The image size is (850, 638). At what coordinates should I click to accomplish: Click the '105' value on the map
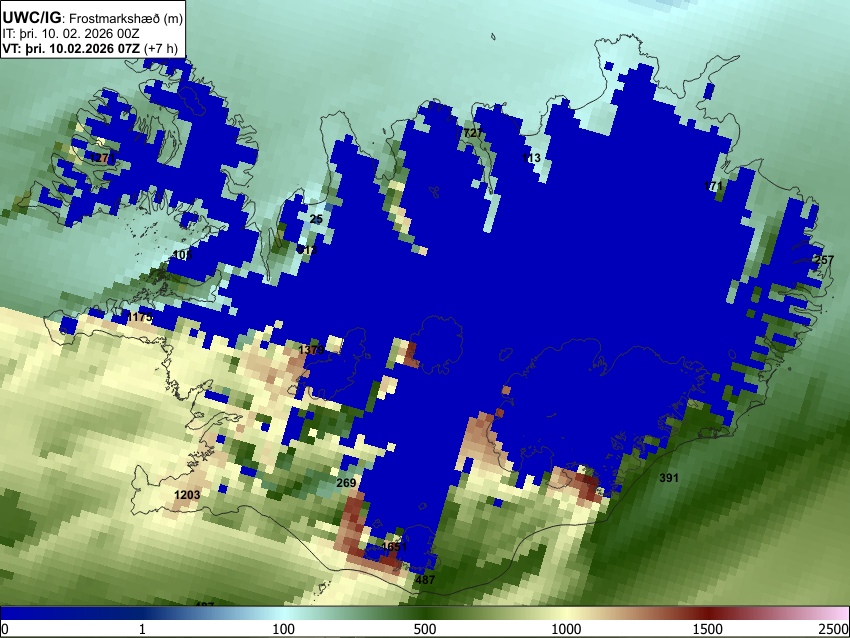(183, 255)
